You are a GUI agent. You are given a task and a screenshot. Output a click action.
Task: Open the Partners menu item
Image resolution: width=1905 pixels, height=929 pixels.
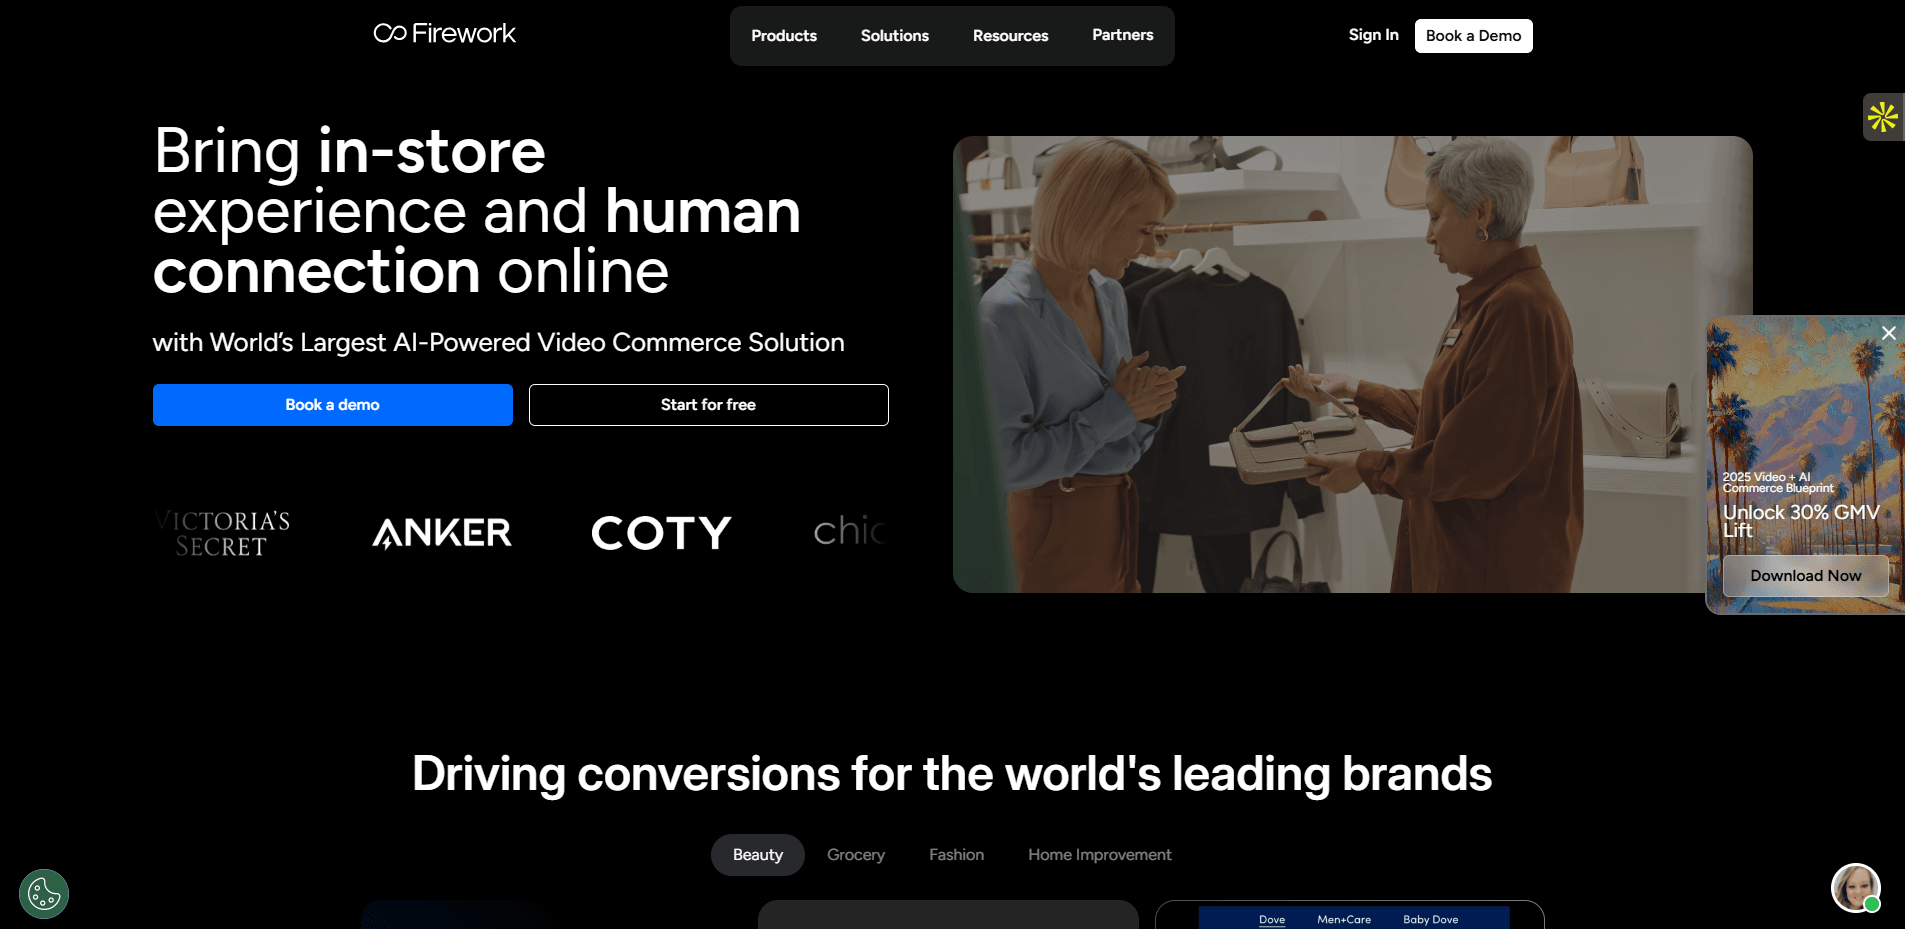(x=1122, y=35)
